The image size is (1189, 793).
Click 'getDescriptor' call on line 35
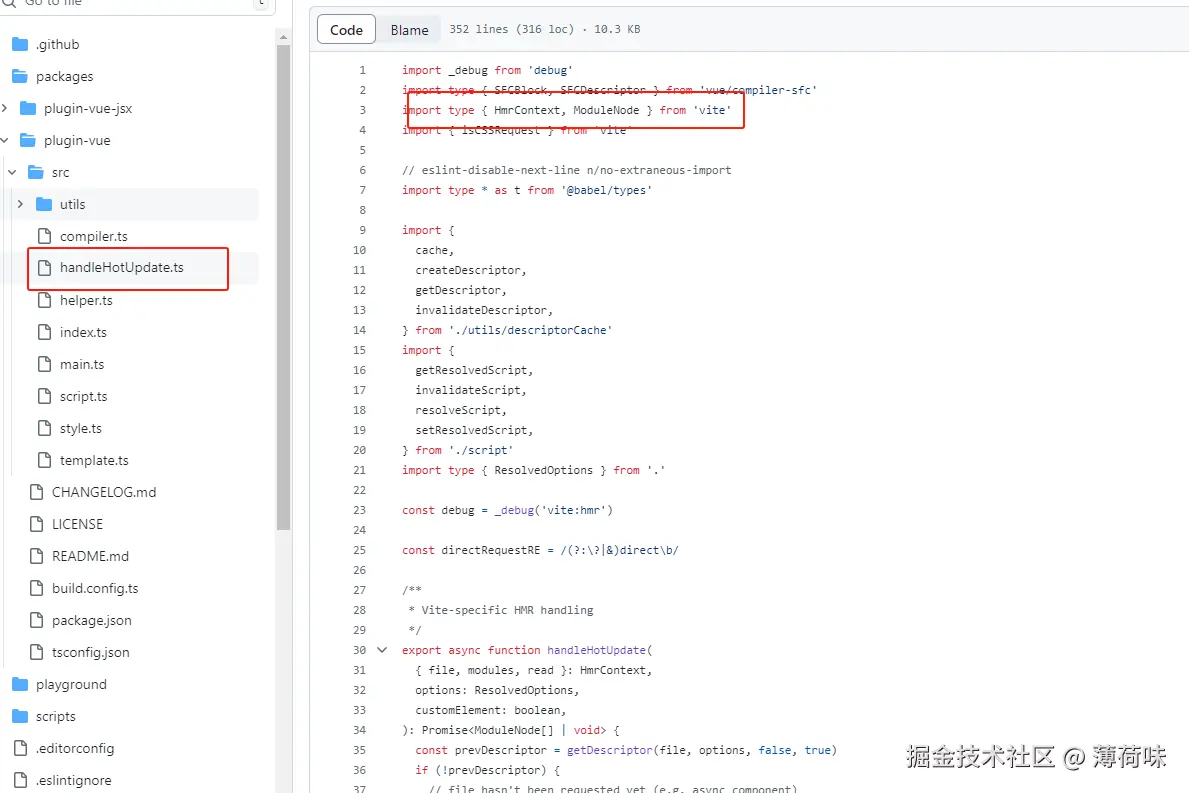click(610, 750)
